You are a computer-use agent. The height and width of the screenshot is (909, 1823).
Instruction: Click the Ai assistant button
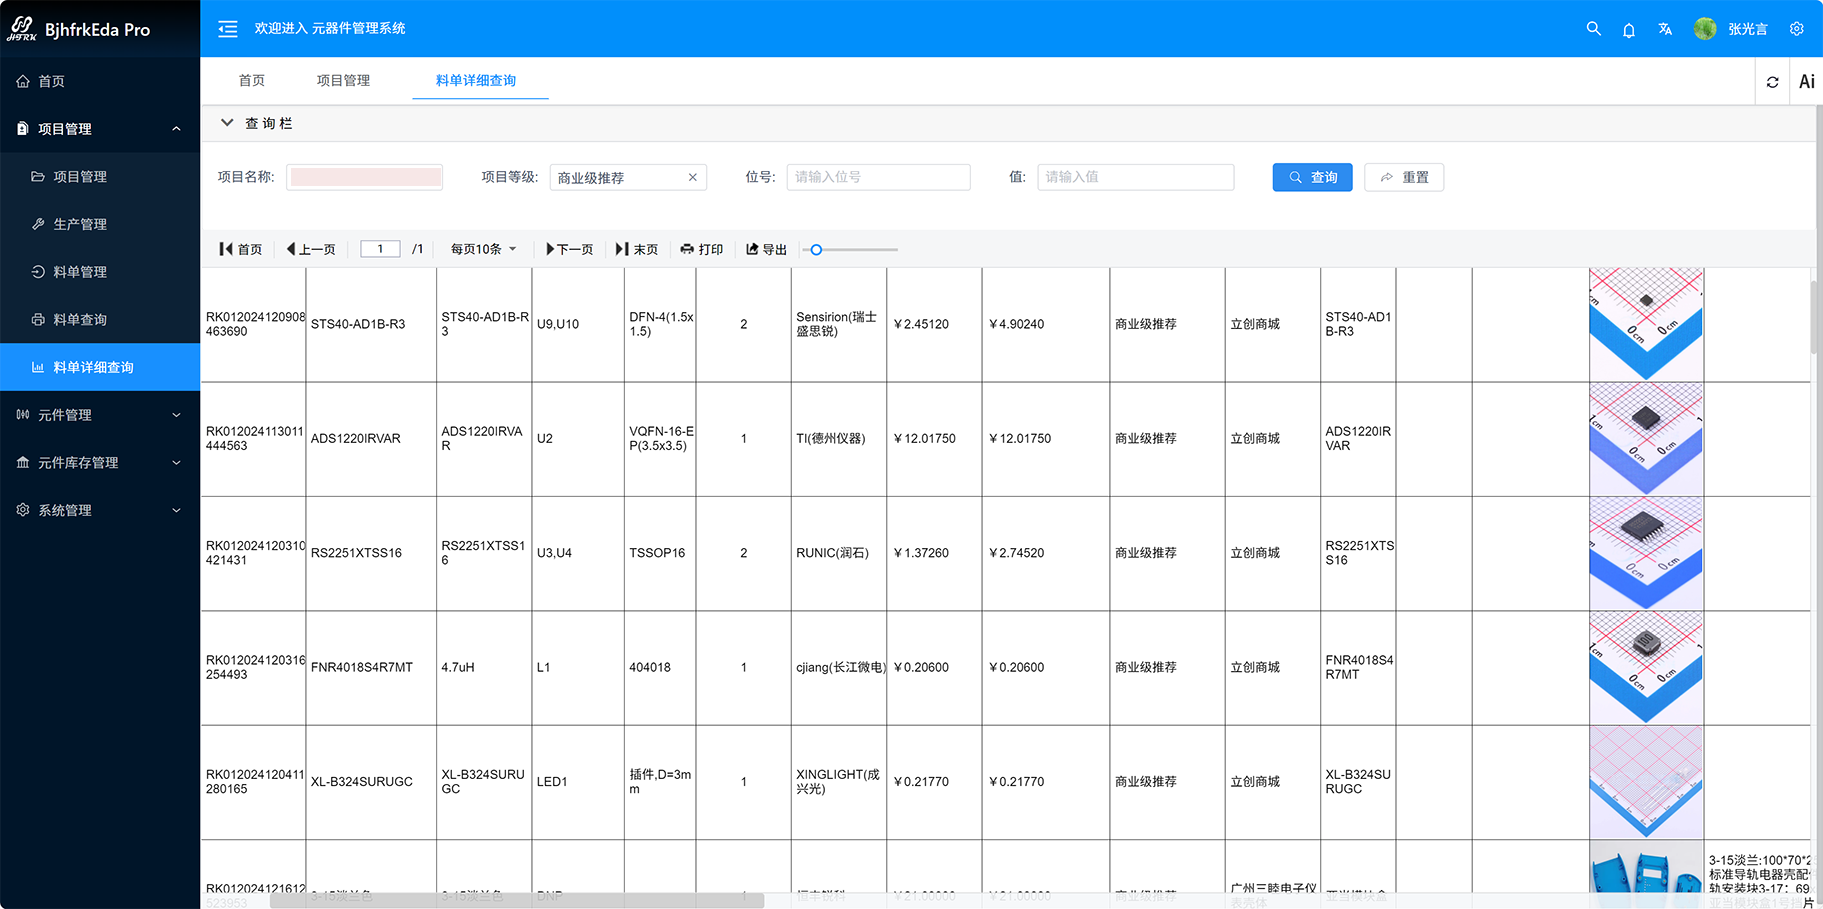(1806, 82)
